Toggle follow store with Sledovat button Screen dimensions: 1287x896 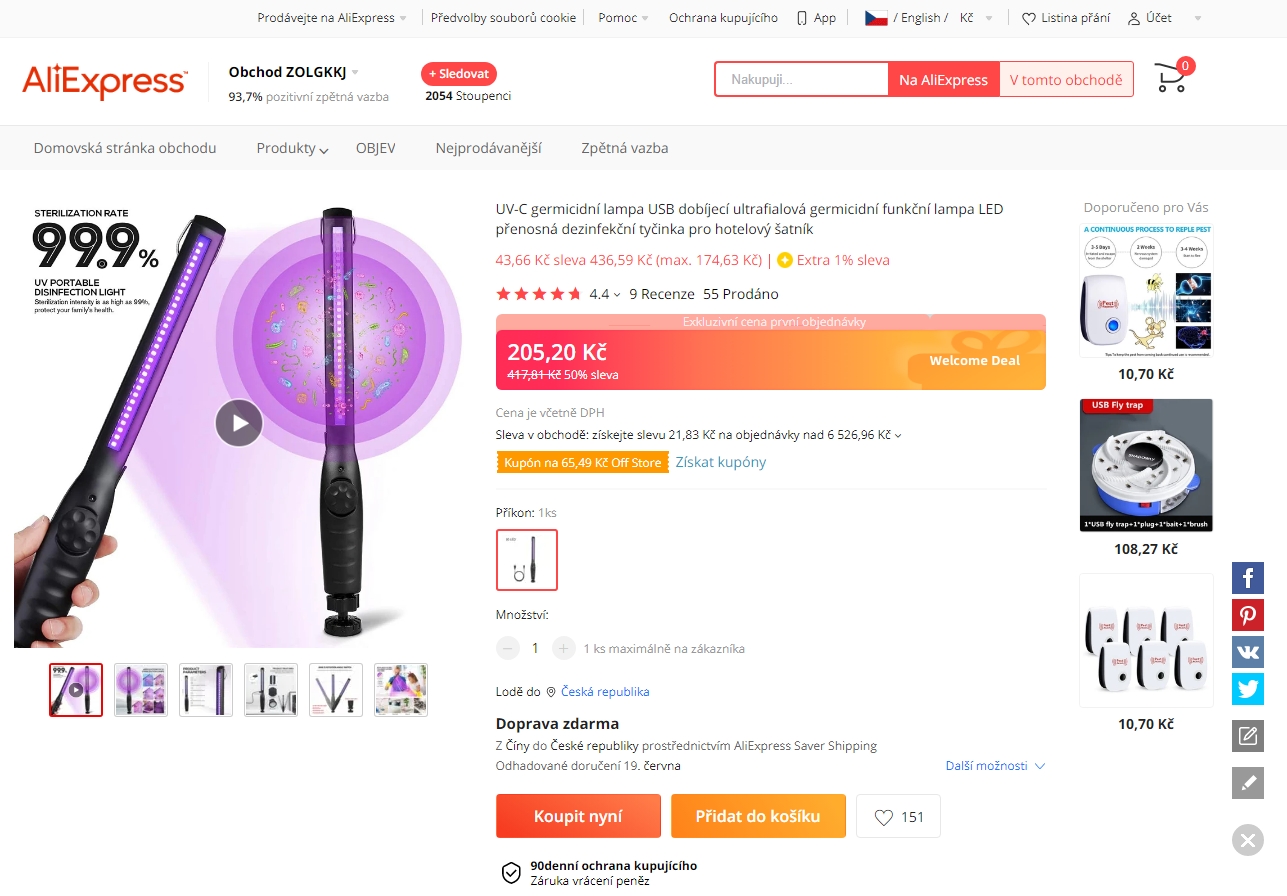pyautogui.click(x=459, y=74)
